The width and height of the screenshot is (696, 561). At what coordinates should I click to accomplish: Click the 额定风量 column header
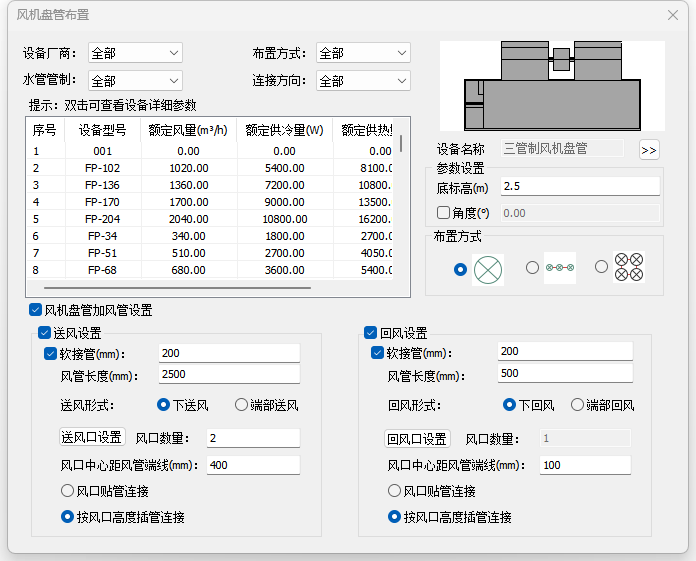188,130
